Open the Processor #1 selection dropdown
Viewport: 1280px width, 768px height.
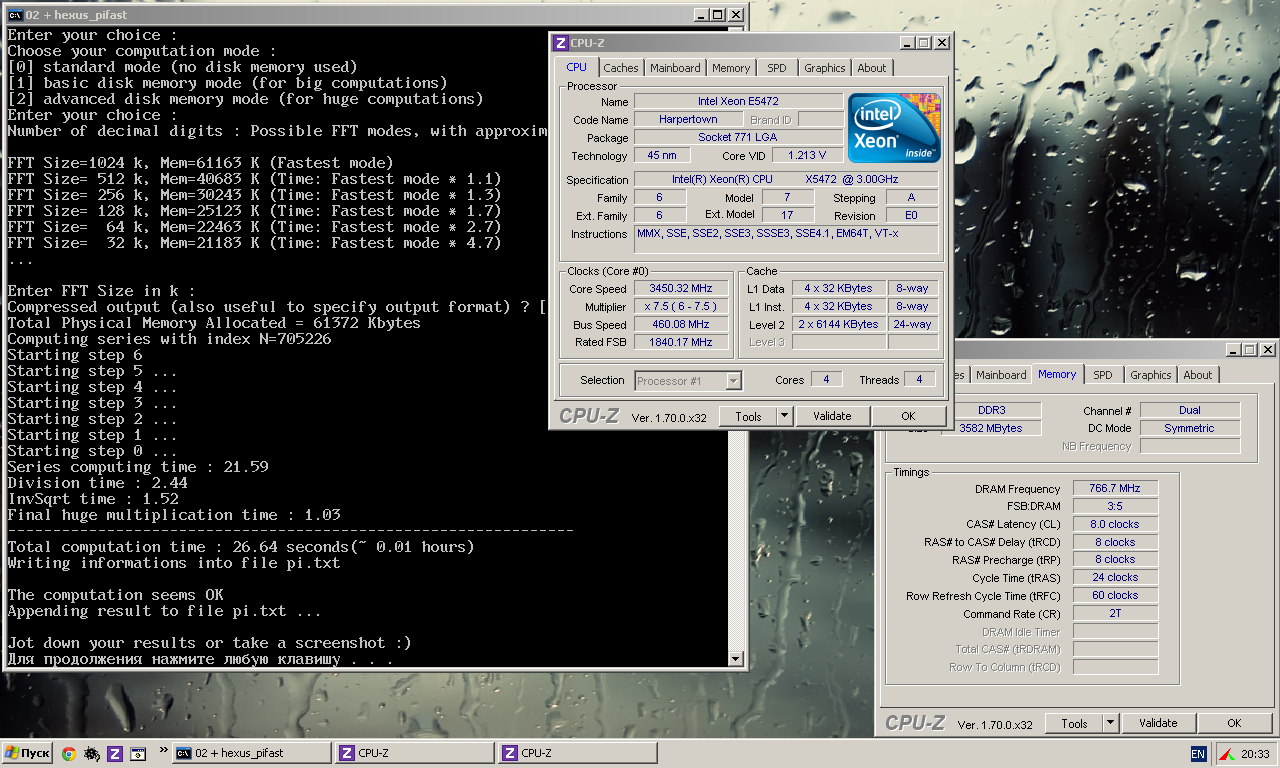coord(688,380)
